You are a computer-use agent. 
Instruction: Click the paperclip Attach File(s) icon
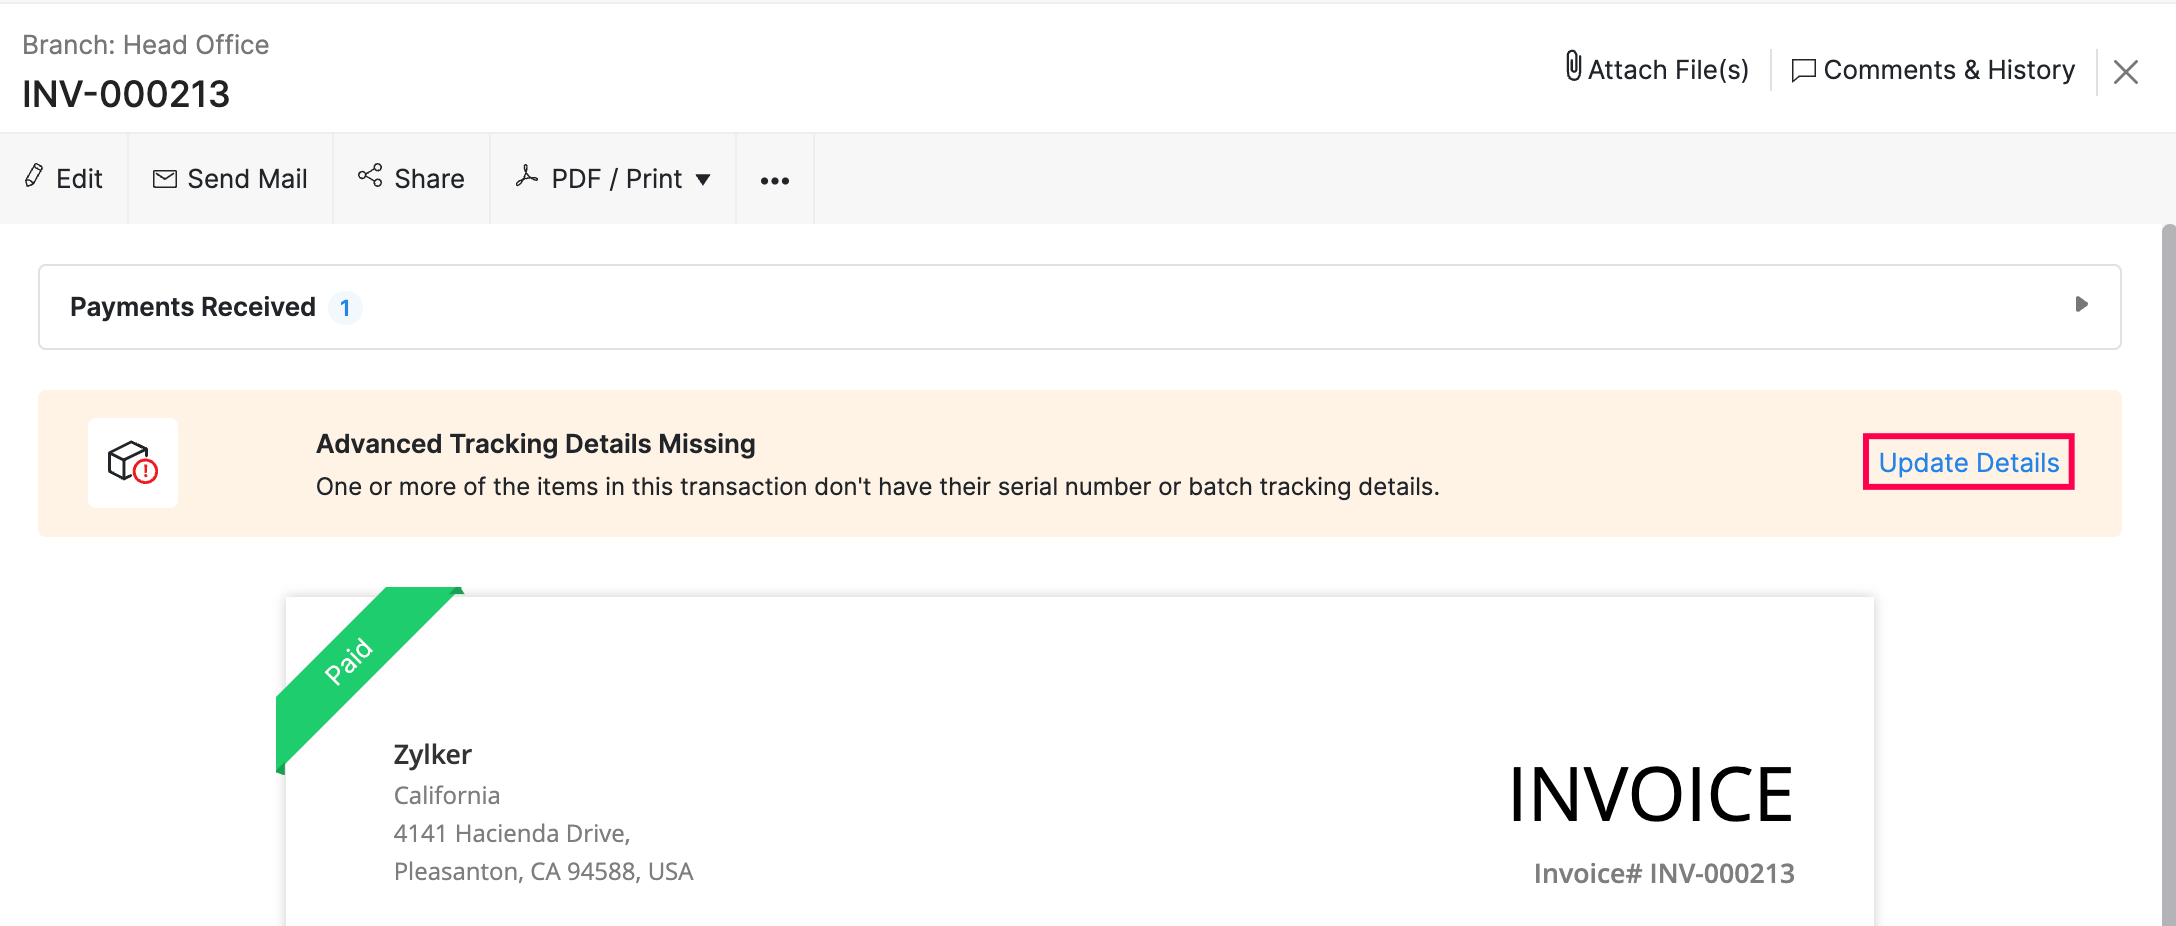tap(1573, 67)
